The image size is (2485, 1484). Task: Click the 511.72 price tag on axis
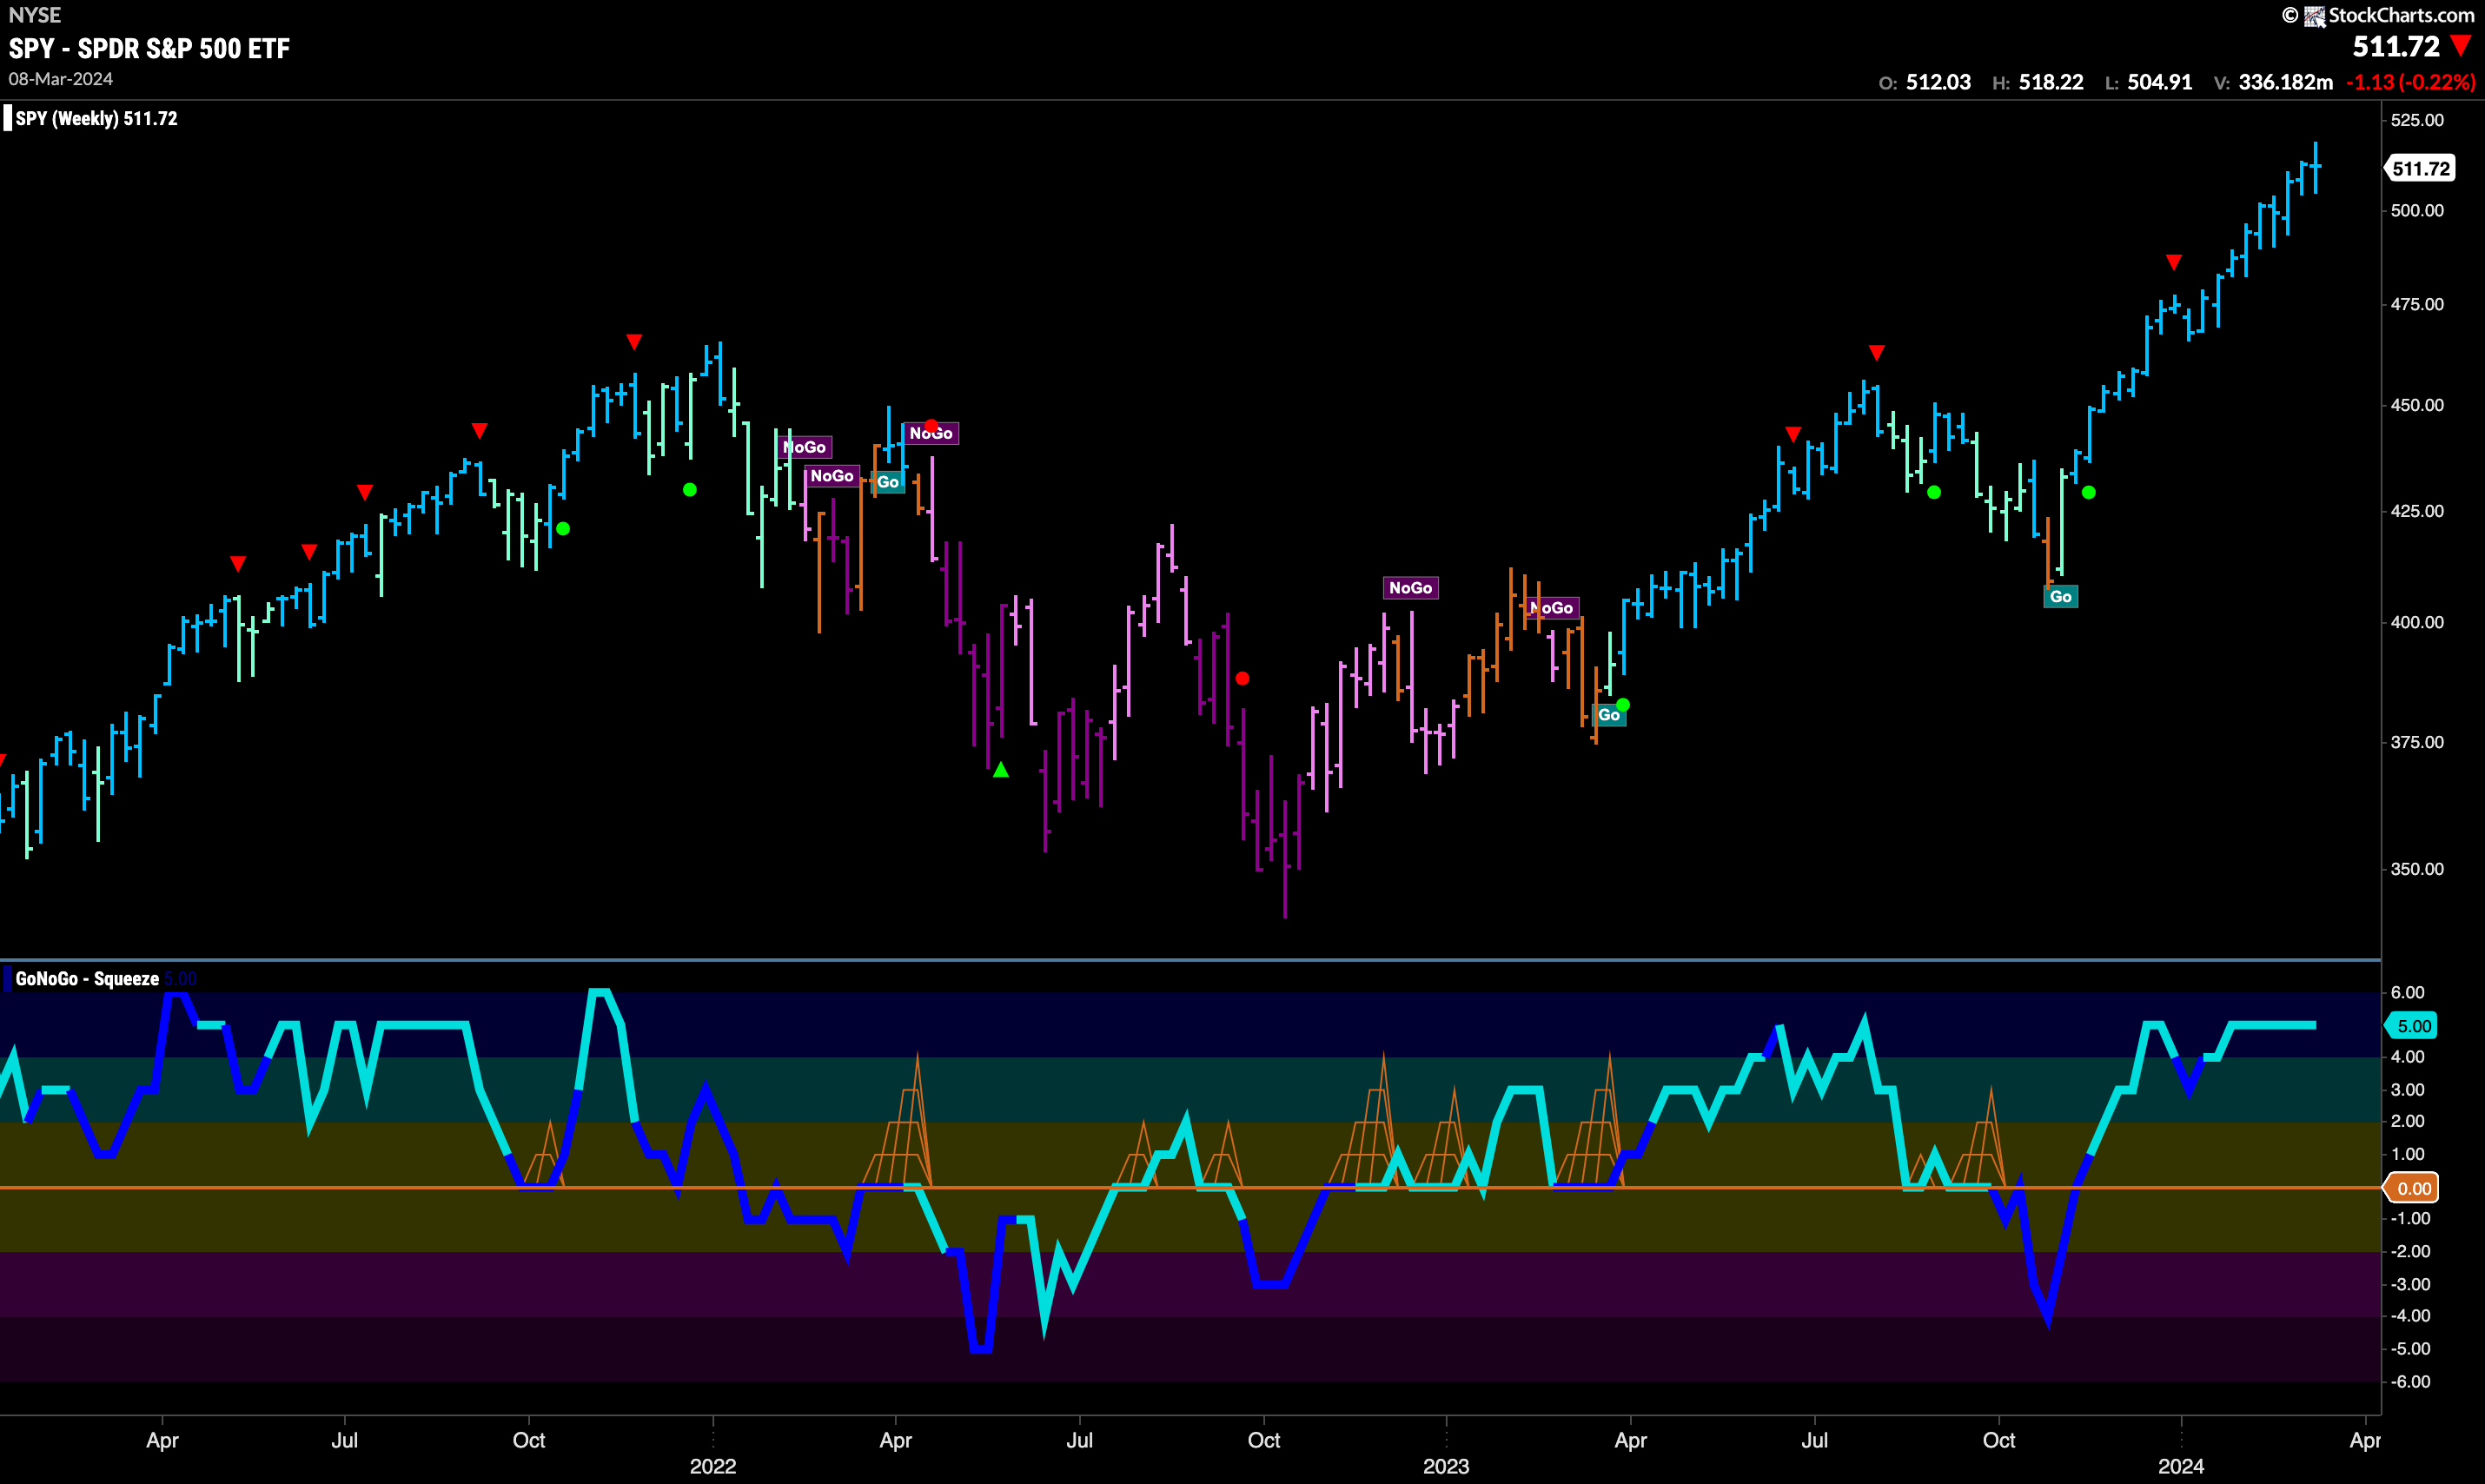pyautogui.click(x=2421, y=169)
